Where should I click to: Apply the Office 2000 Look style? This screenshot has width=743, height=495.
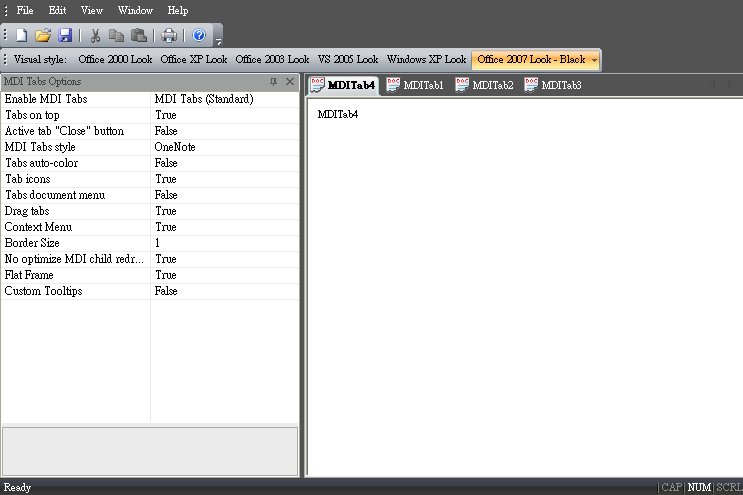115,60
